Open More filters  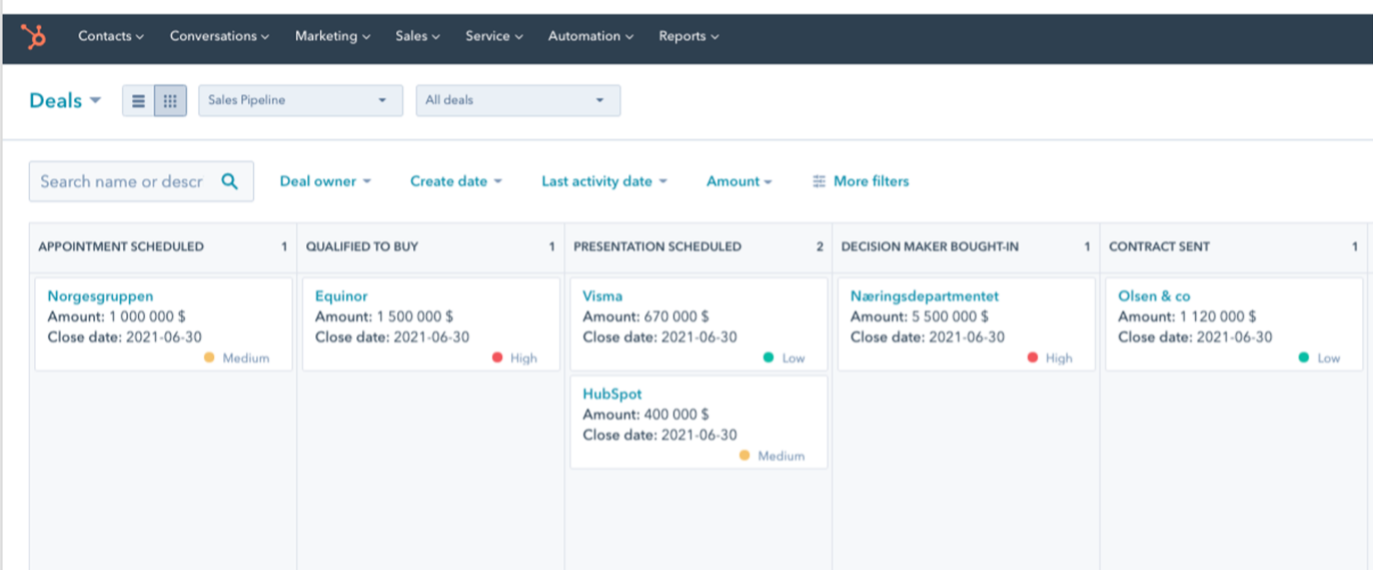tap(861, 181)
